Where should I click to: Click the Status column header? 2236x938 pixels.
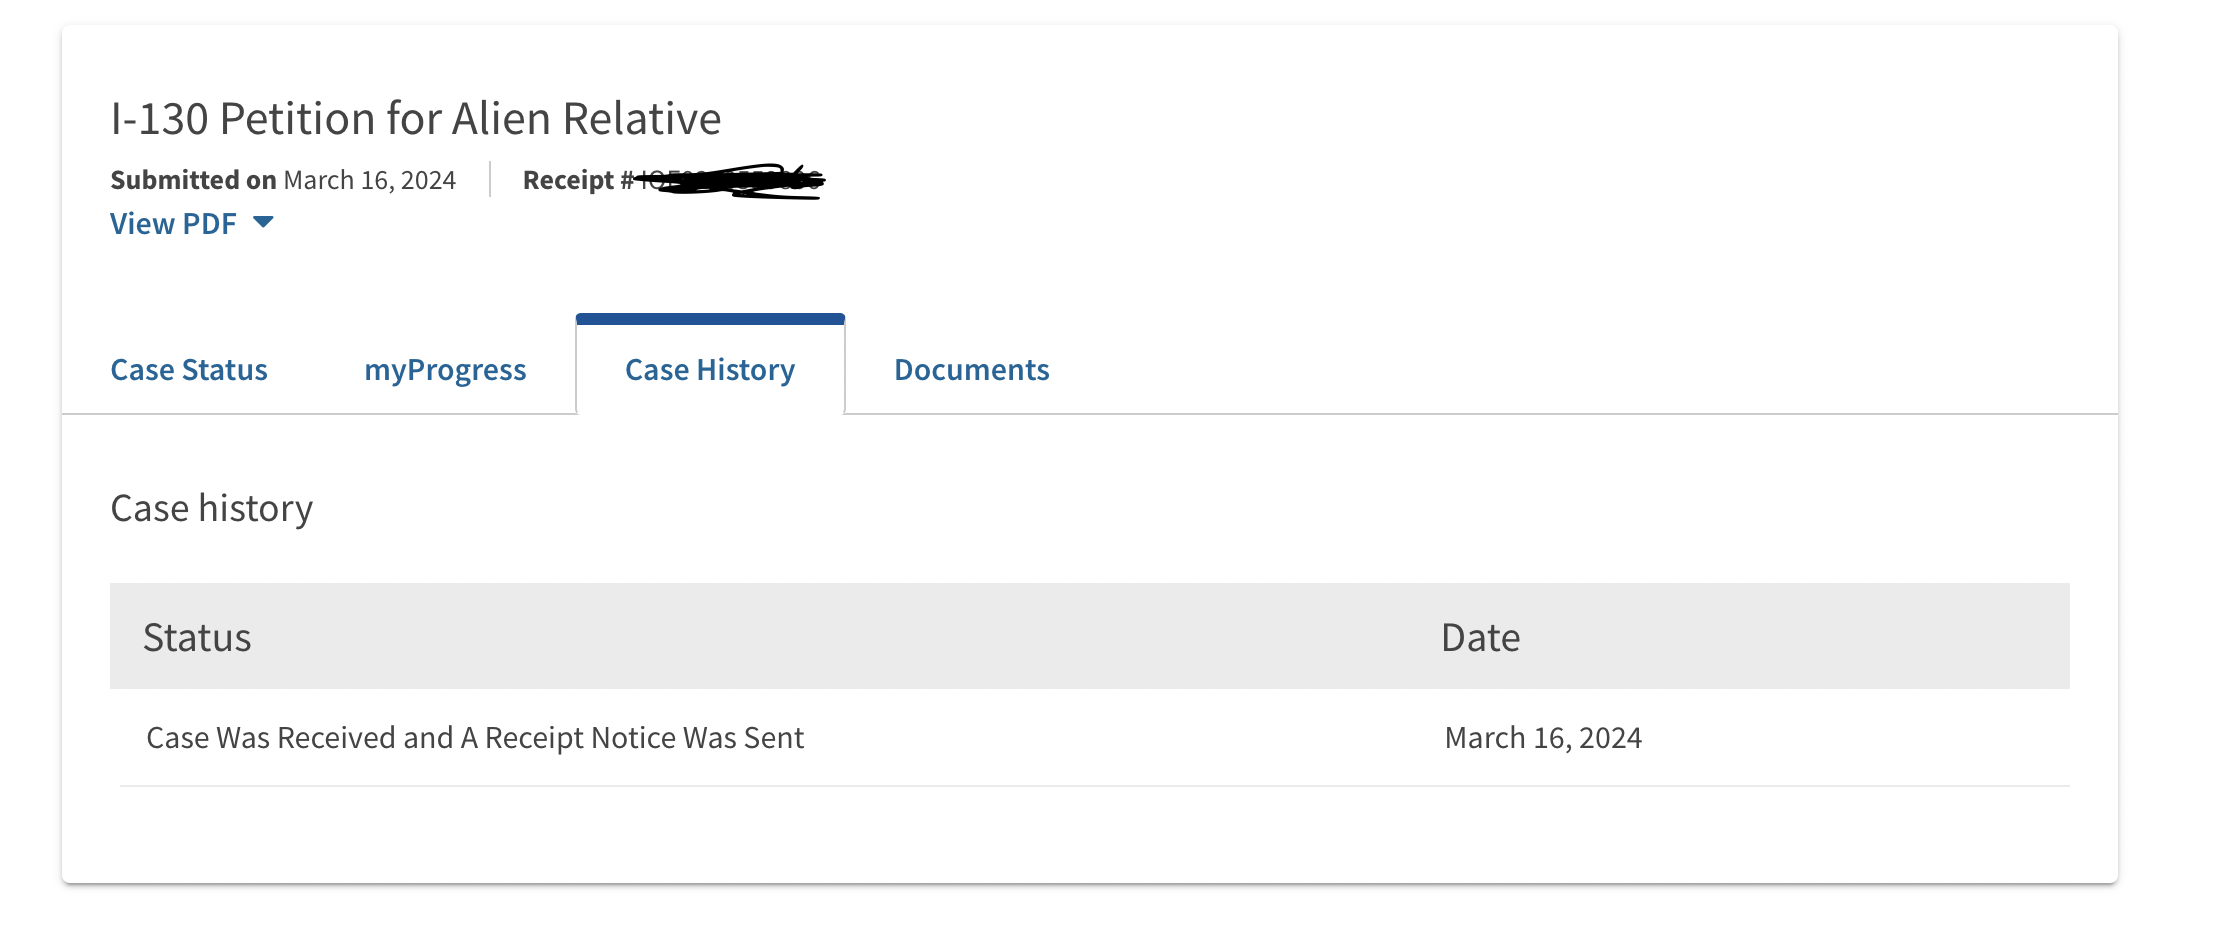(197, 638)
